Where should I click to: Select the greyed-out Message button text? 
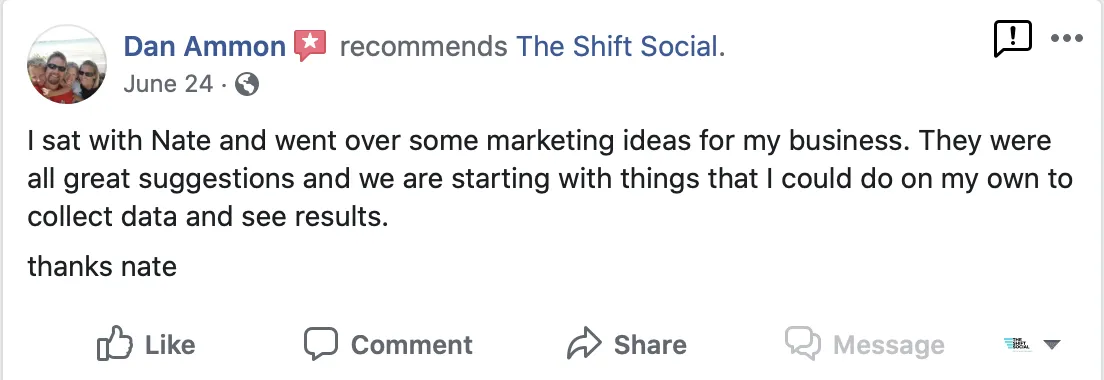coord(889,345)
